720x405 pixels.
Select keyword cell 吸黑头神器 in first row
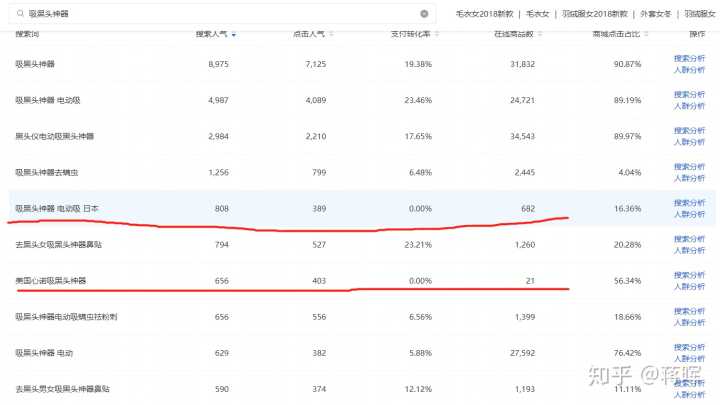click(35, 64)
